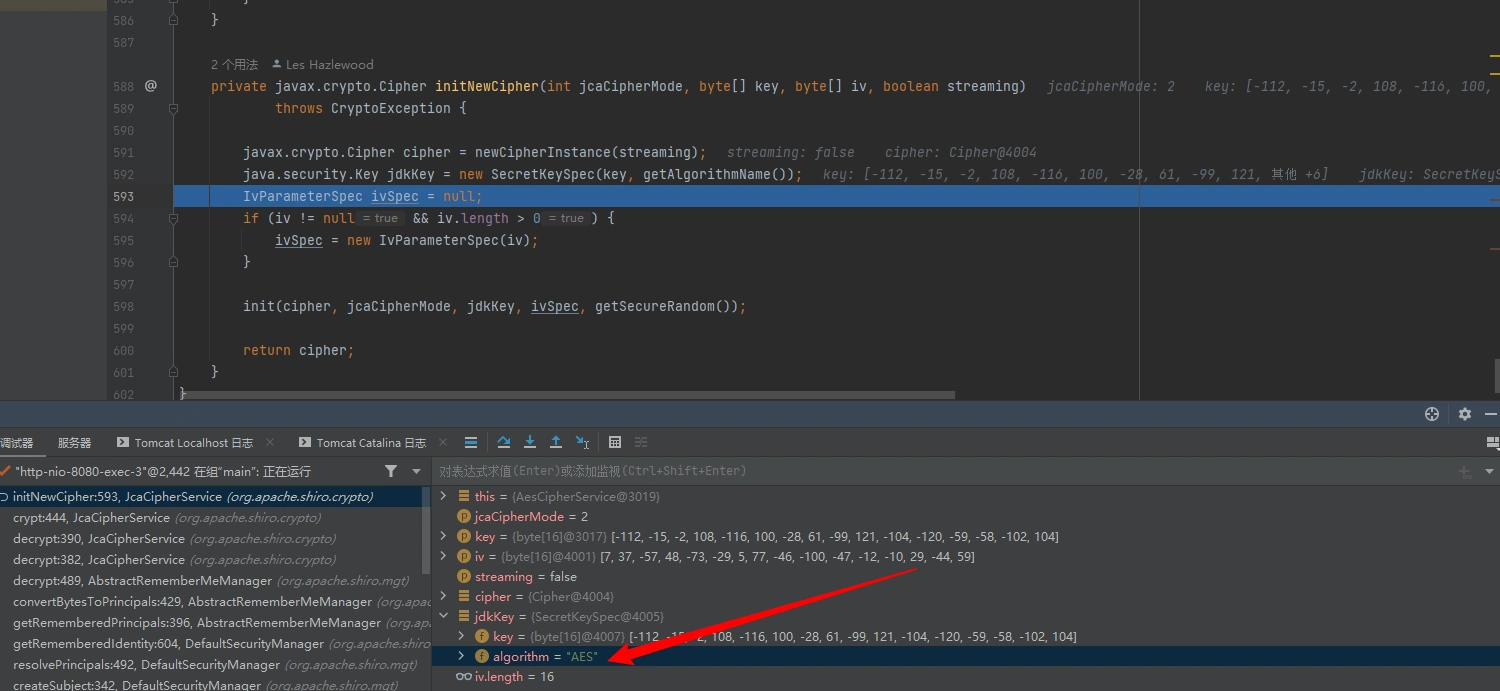Click the Step Out upload-arrow icon
The height and width of the screenshot is (691, 1500).
click(556, 442)
